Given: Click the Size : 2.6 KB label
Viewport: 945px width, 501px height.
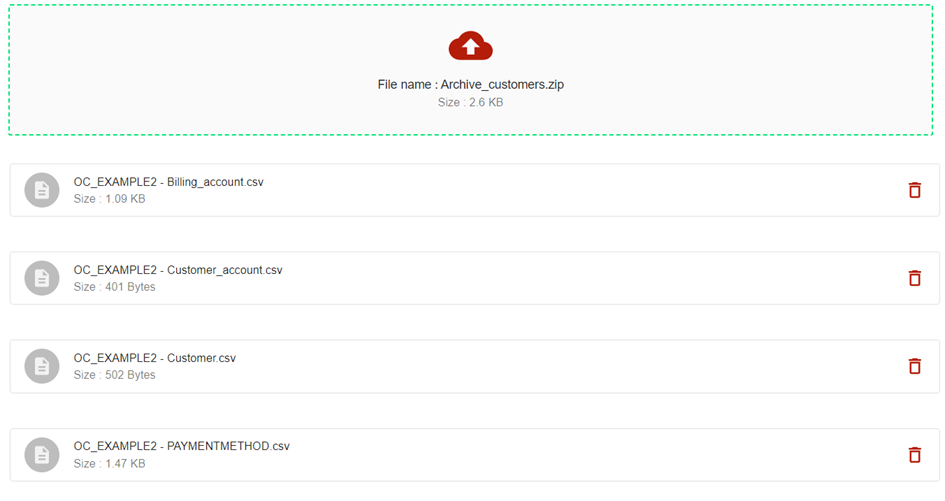Looking at the screenshot, I should [470, 103].
